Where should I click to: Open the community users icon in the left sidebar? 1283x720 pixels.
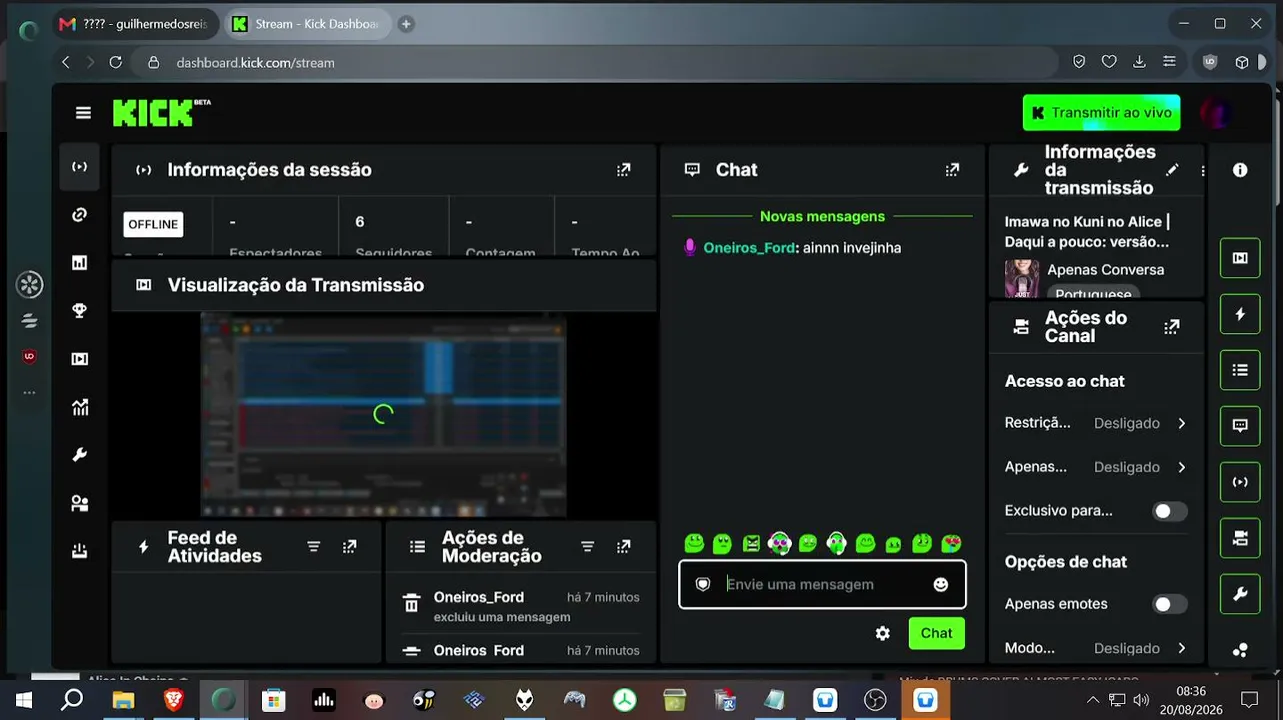[80, 503]
